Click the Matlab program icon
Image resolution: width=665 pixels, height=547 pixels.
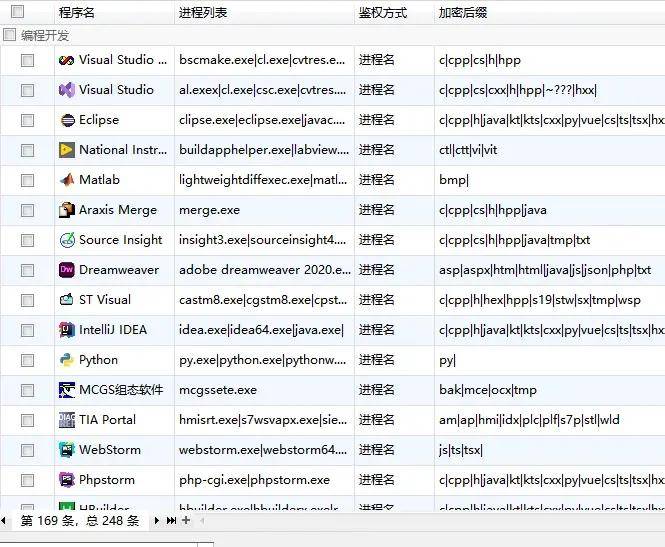pos(67,180)
